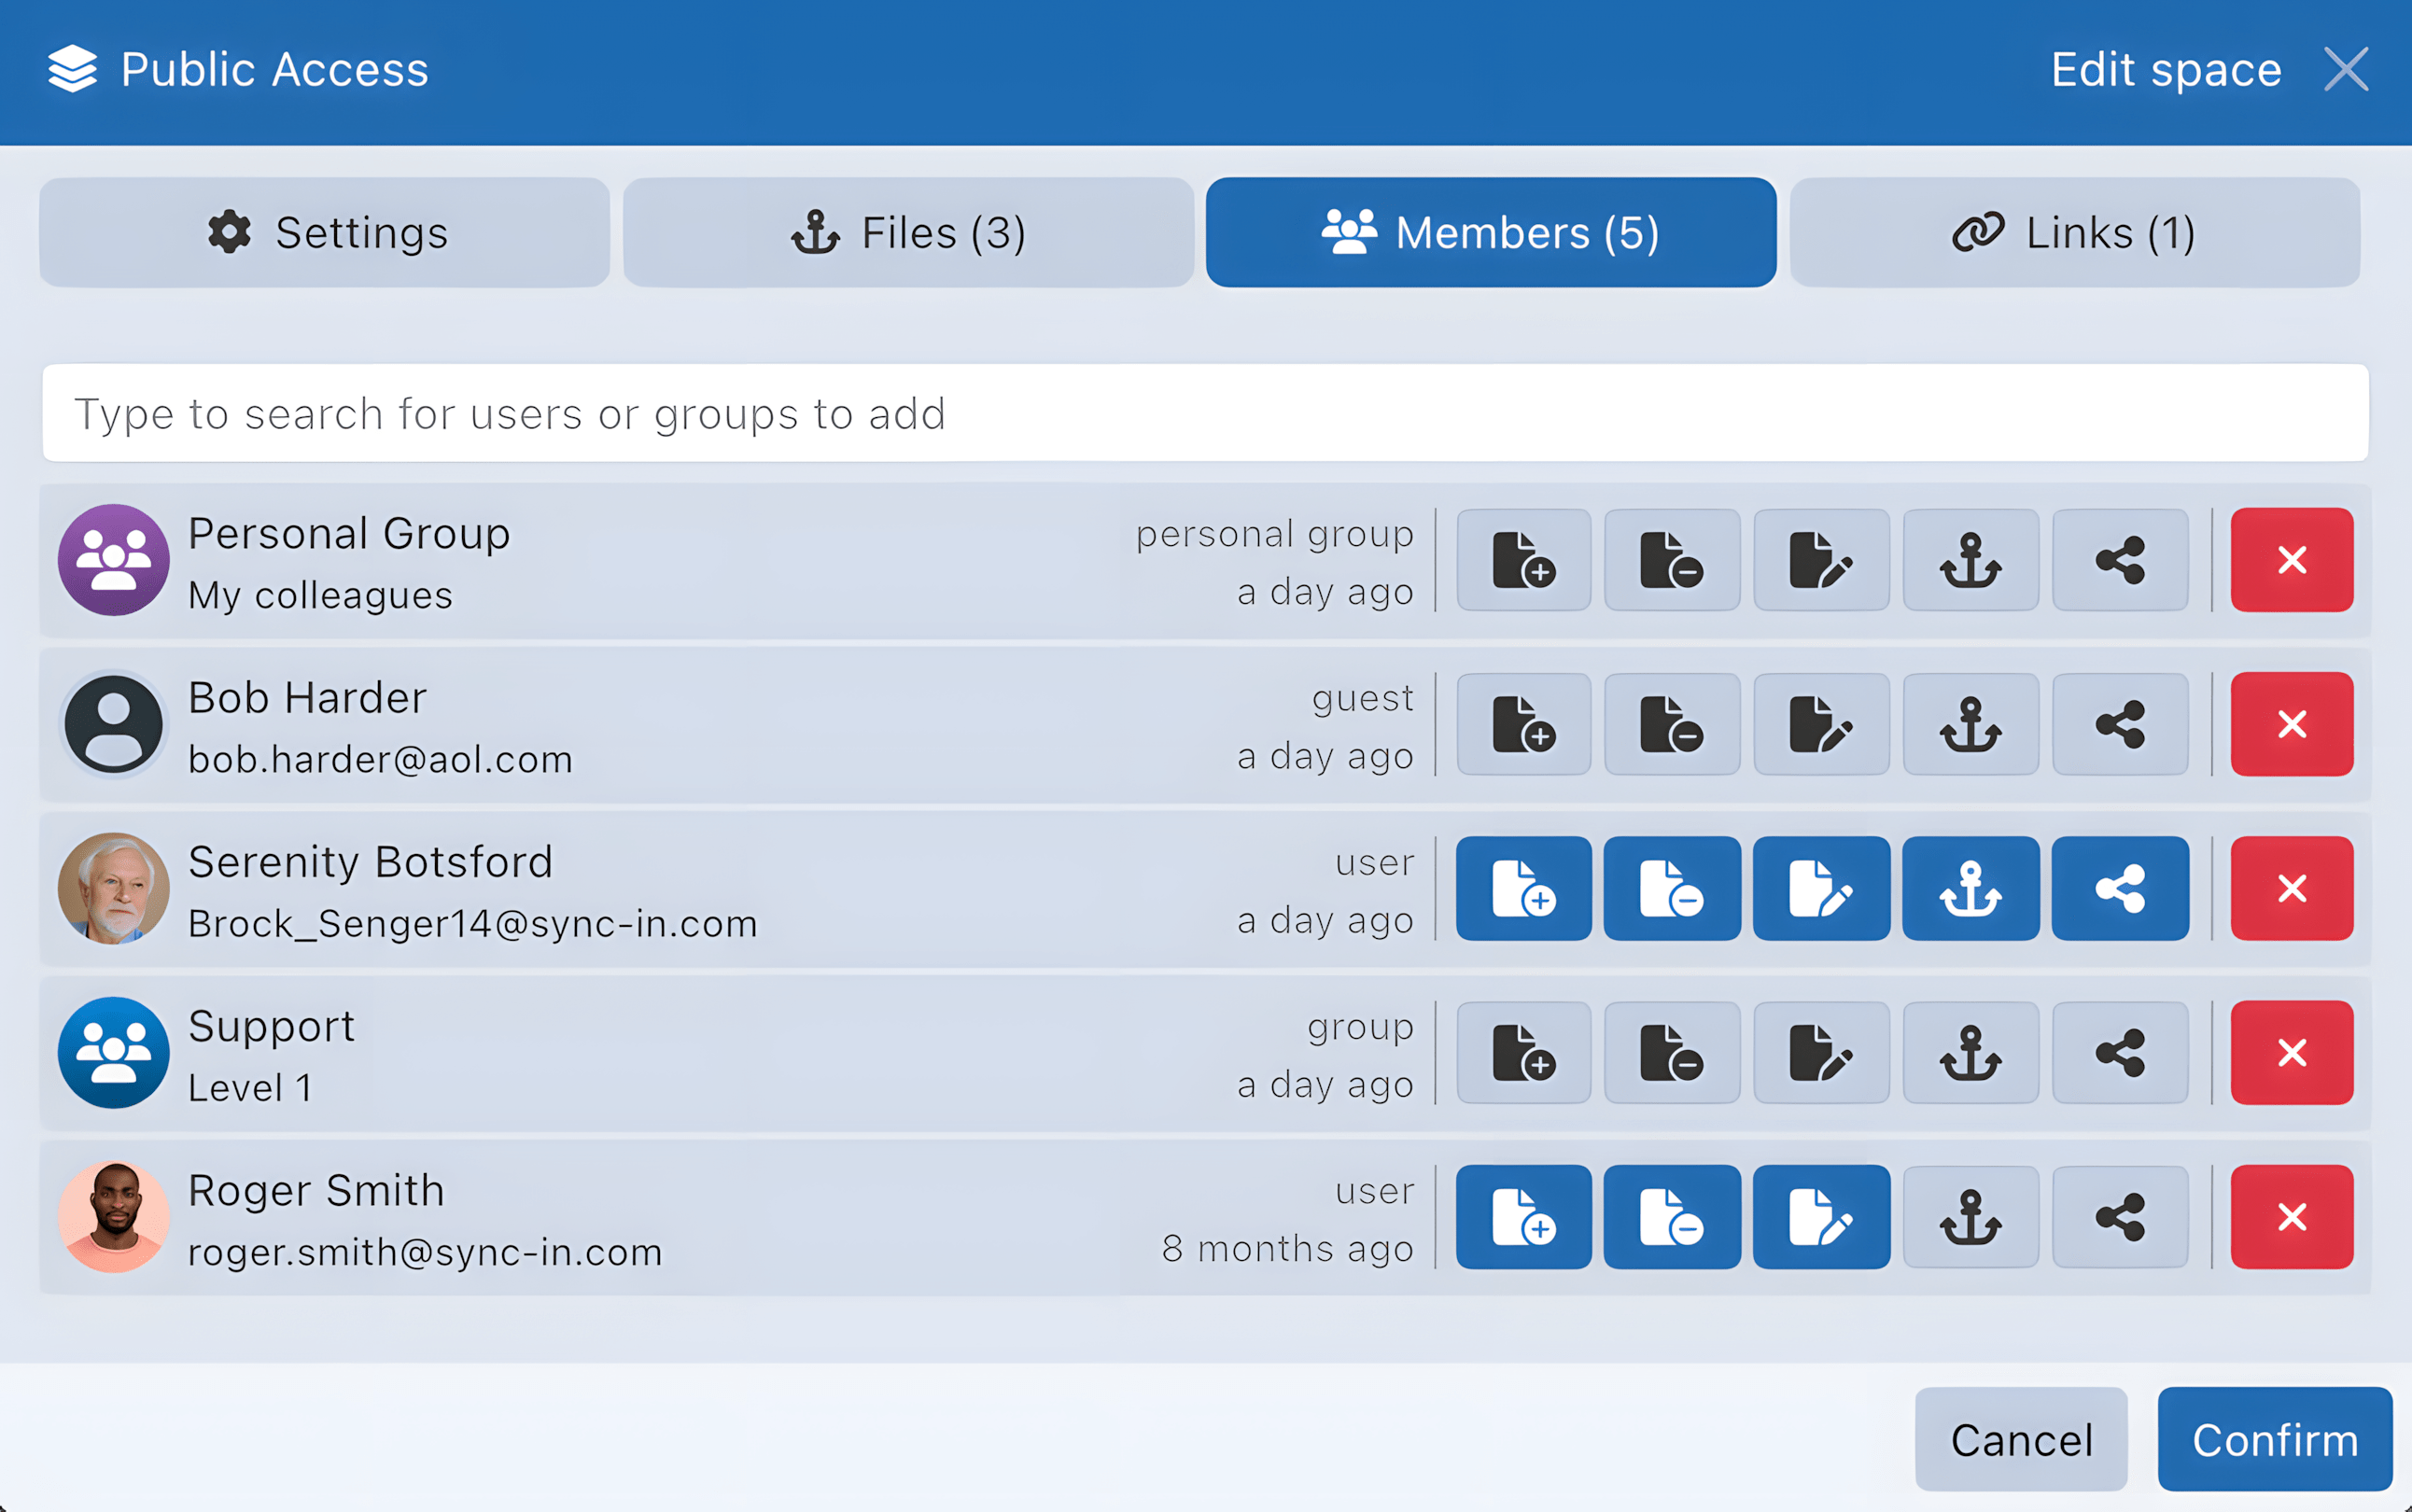Disable delete-file permission for Roger Smith
This screenshot has width=2412, height=1512.
click(1671, 1217)
